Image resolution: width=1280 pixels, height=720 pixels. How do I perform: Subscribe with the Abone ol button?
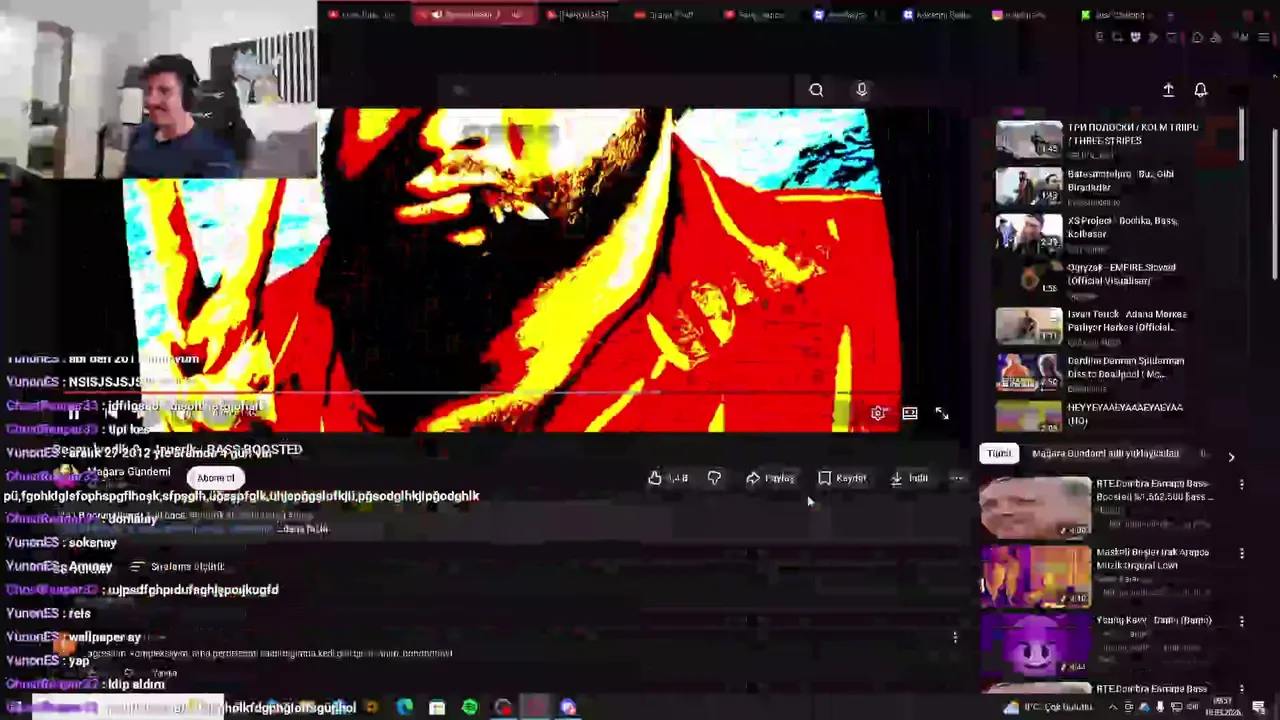[x=216, y=478]
